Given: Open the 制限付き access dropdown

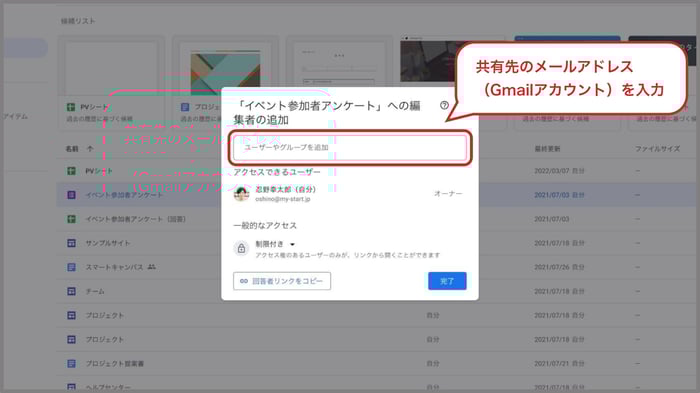Looking at the screenshot, I should click(275, 244).
